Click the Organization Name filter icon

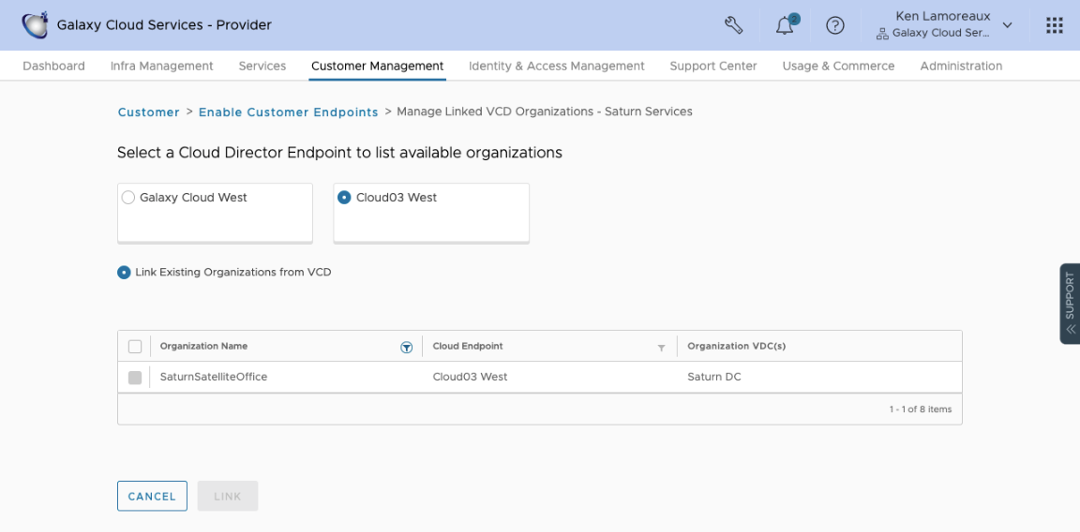[406, 347]
